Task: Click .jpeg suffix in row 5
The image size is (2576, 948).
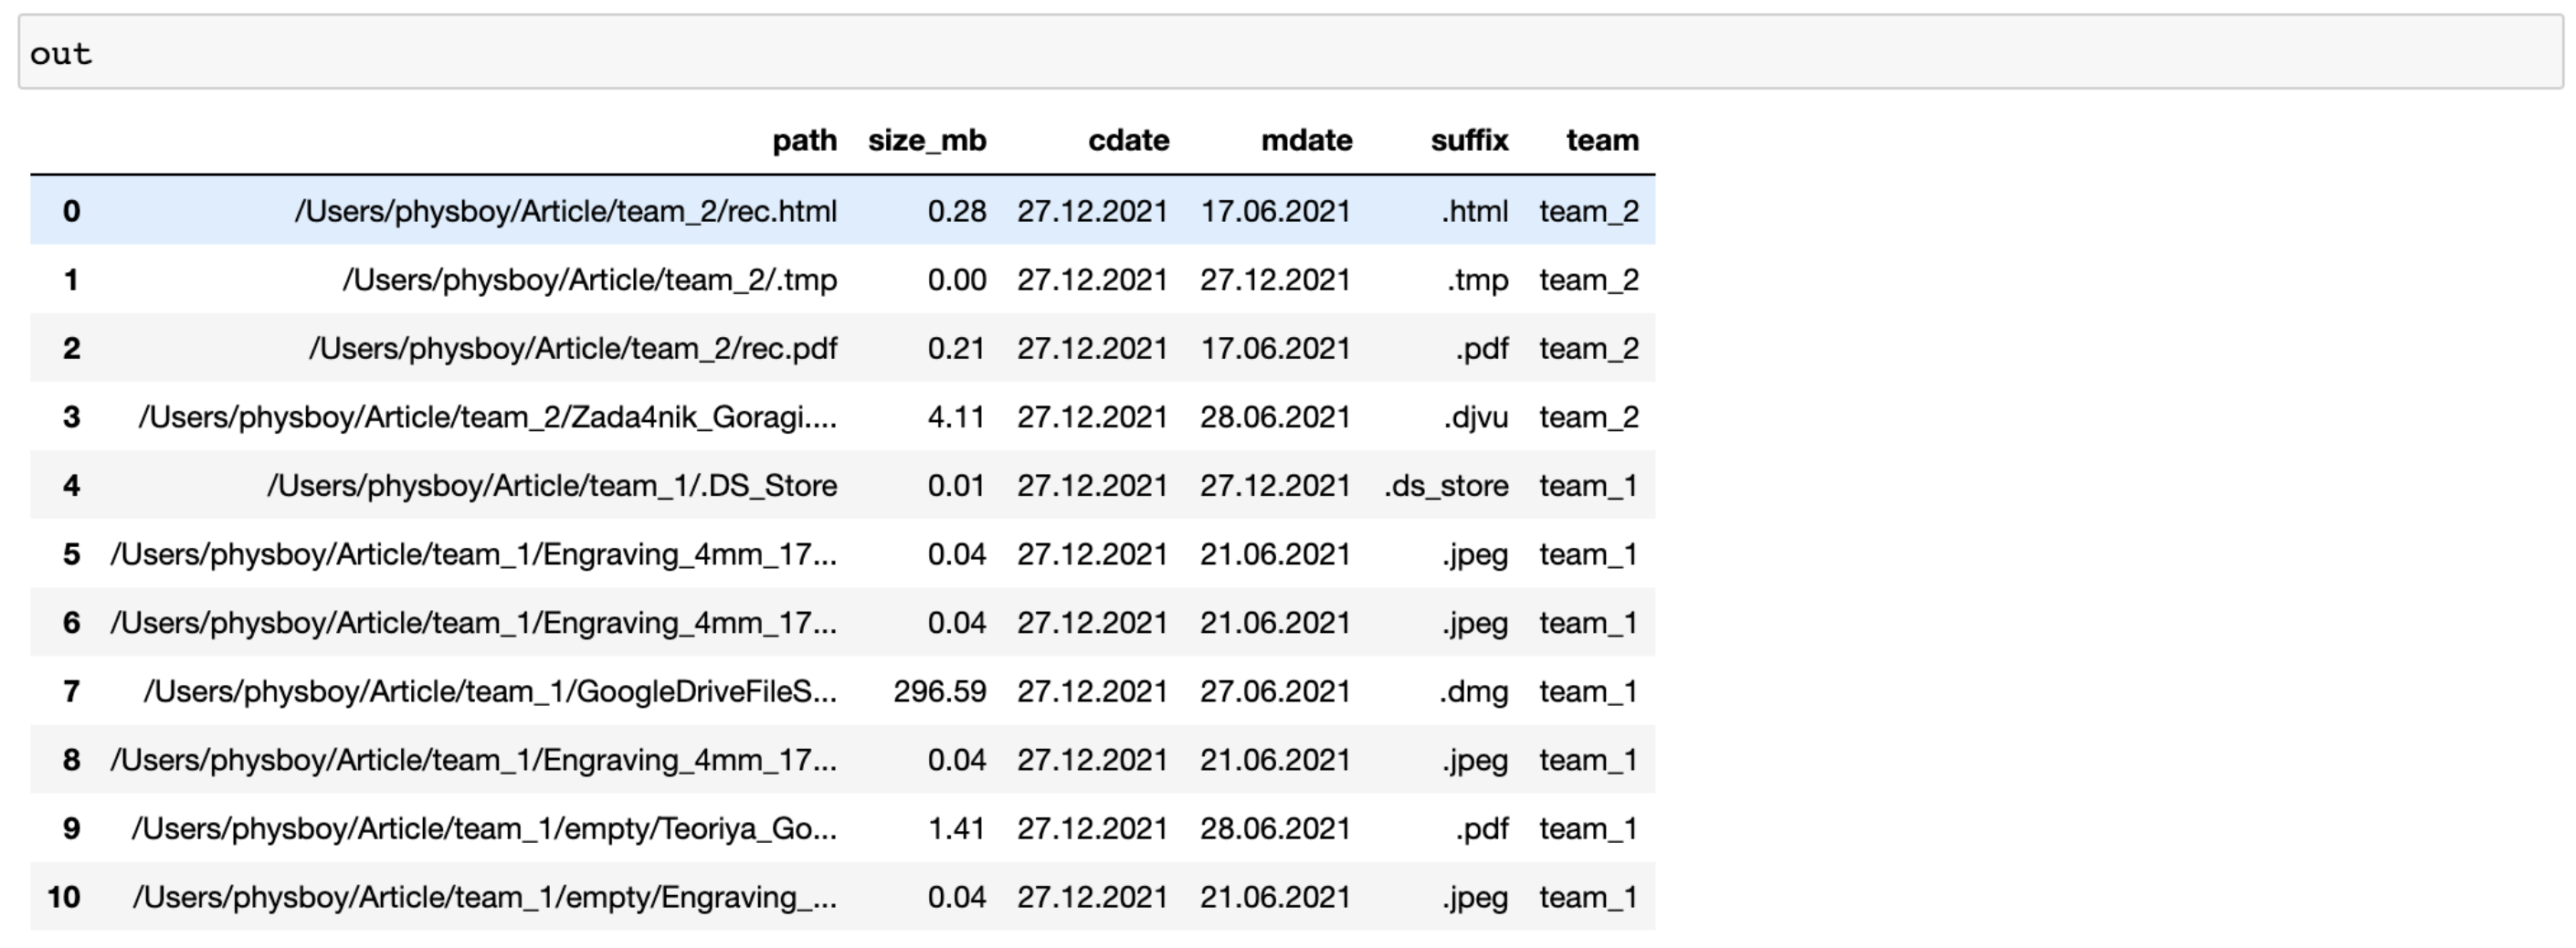Action: coord(1475,554)
